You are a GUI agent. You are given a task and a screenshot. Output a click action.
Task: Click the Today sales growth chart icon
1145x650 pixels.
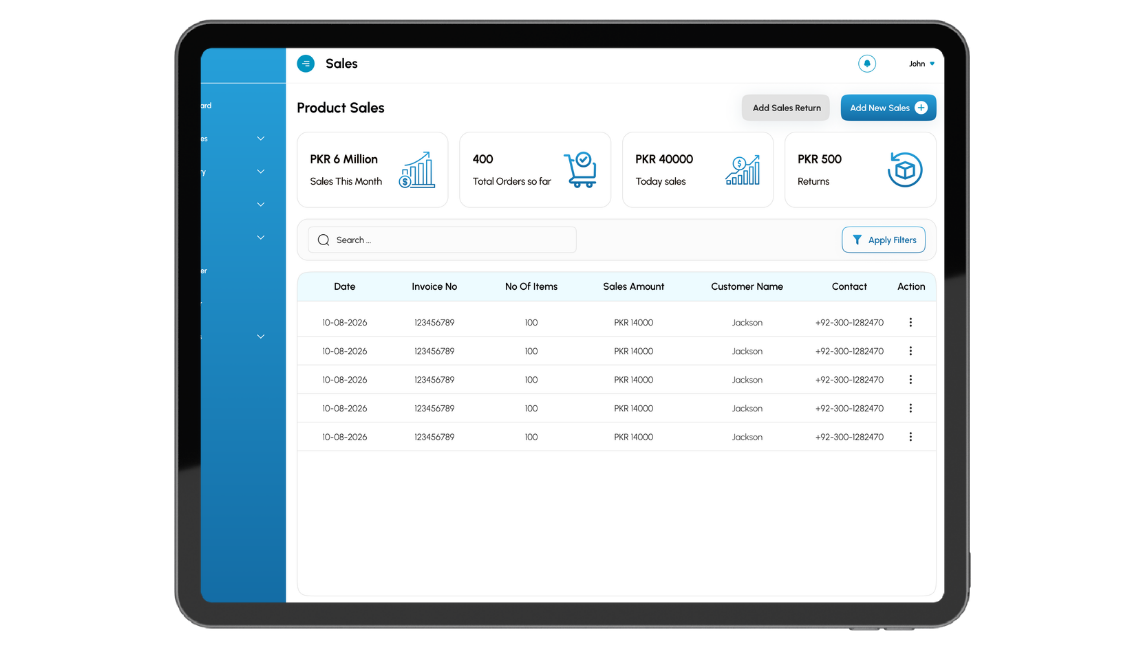pyautogui.click(x=743, y=169)
